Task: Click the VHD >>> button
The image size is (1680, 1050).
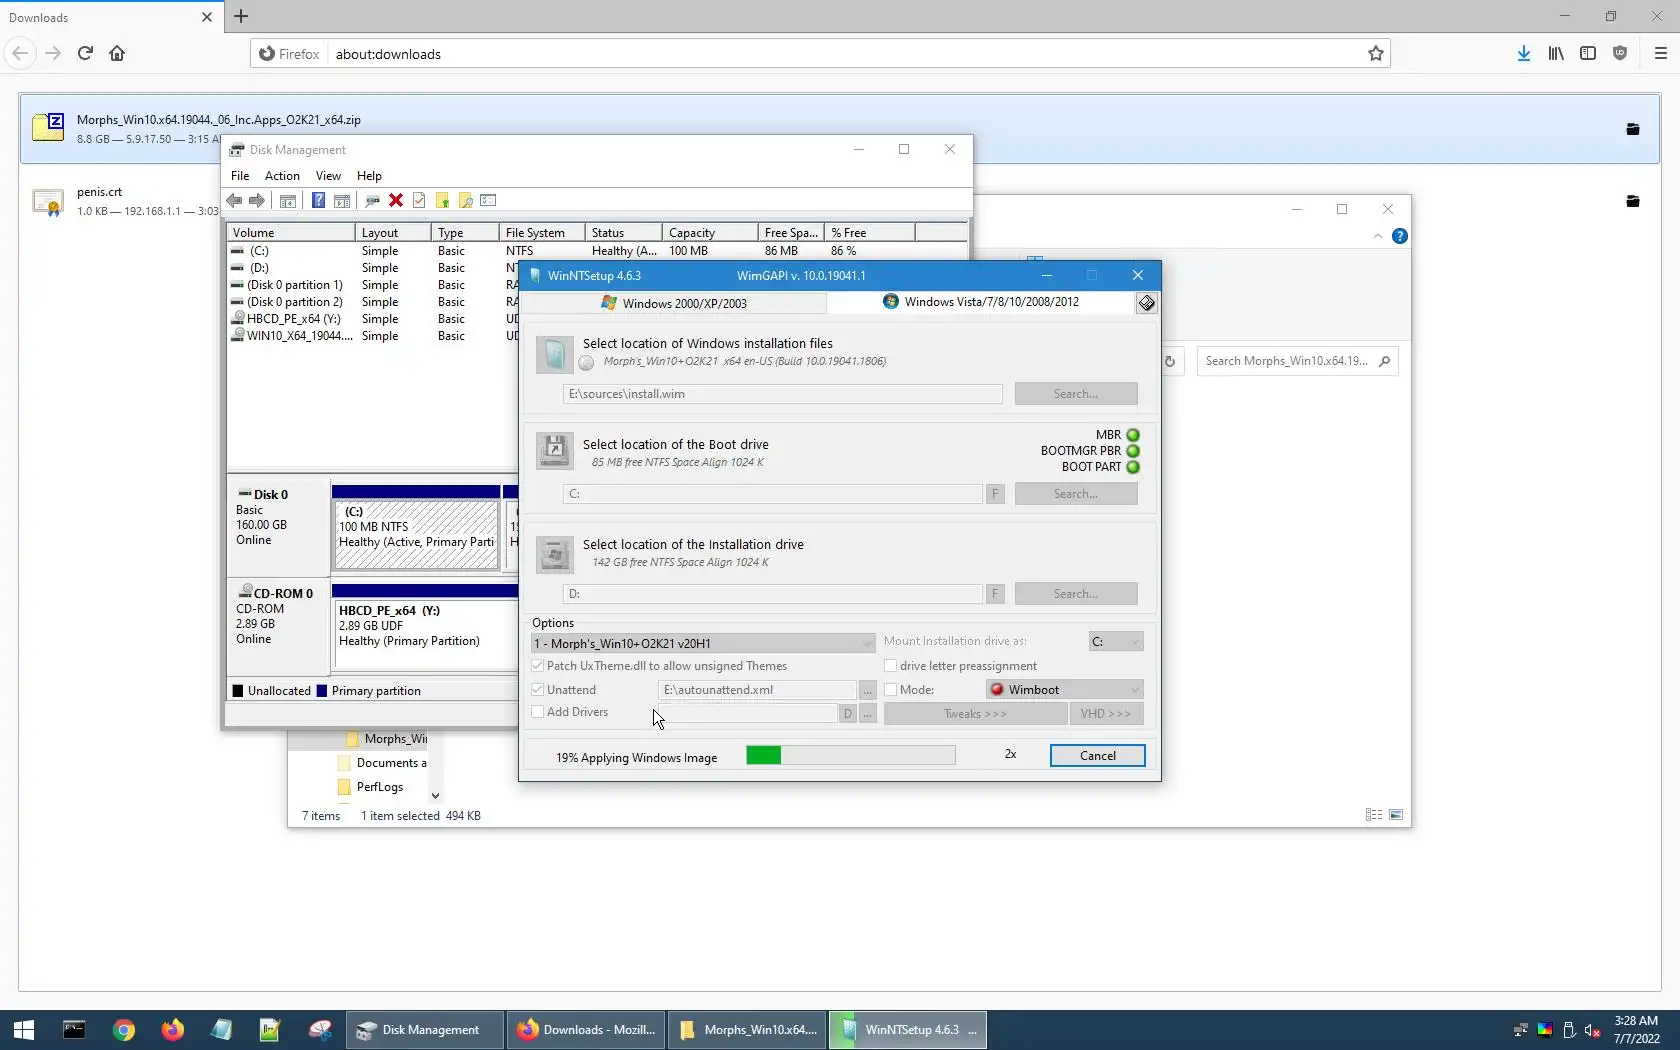Action: click(x=1106, y=714)
